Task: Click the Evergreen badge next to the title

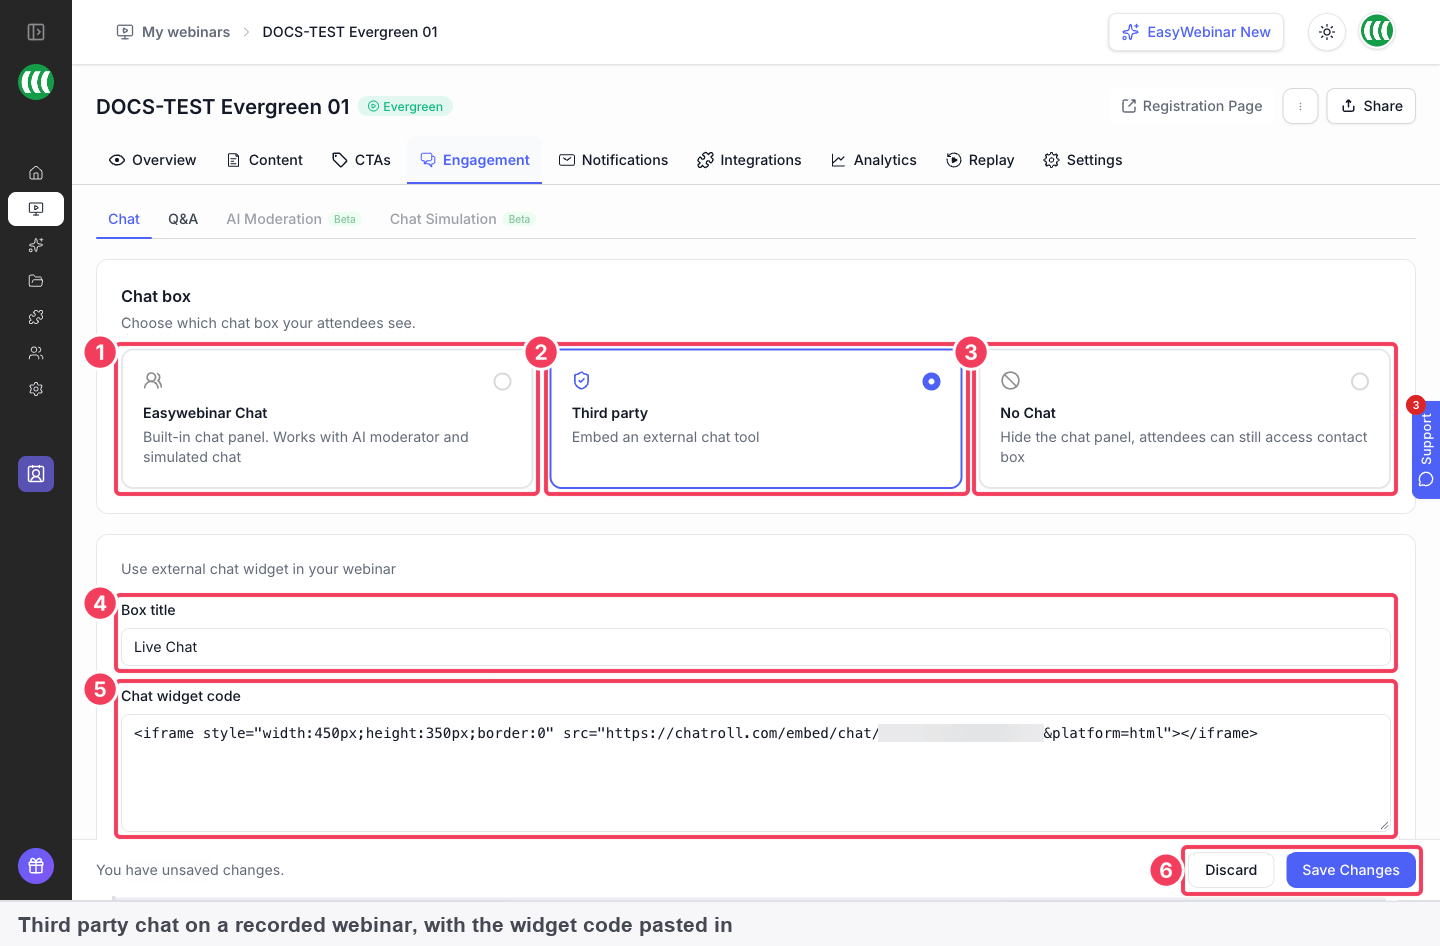Action: point(405,106)
